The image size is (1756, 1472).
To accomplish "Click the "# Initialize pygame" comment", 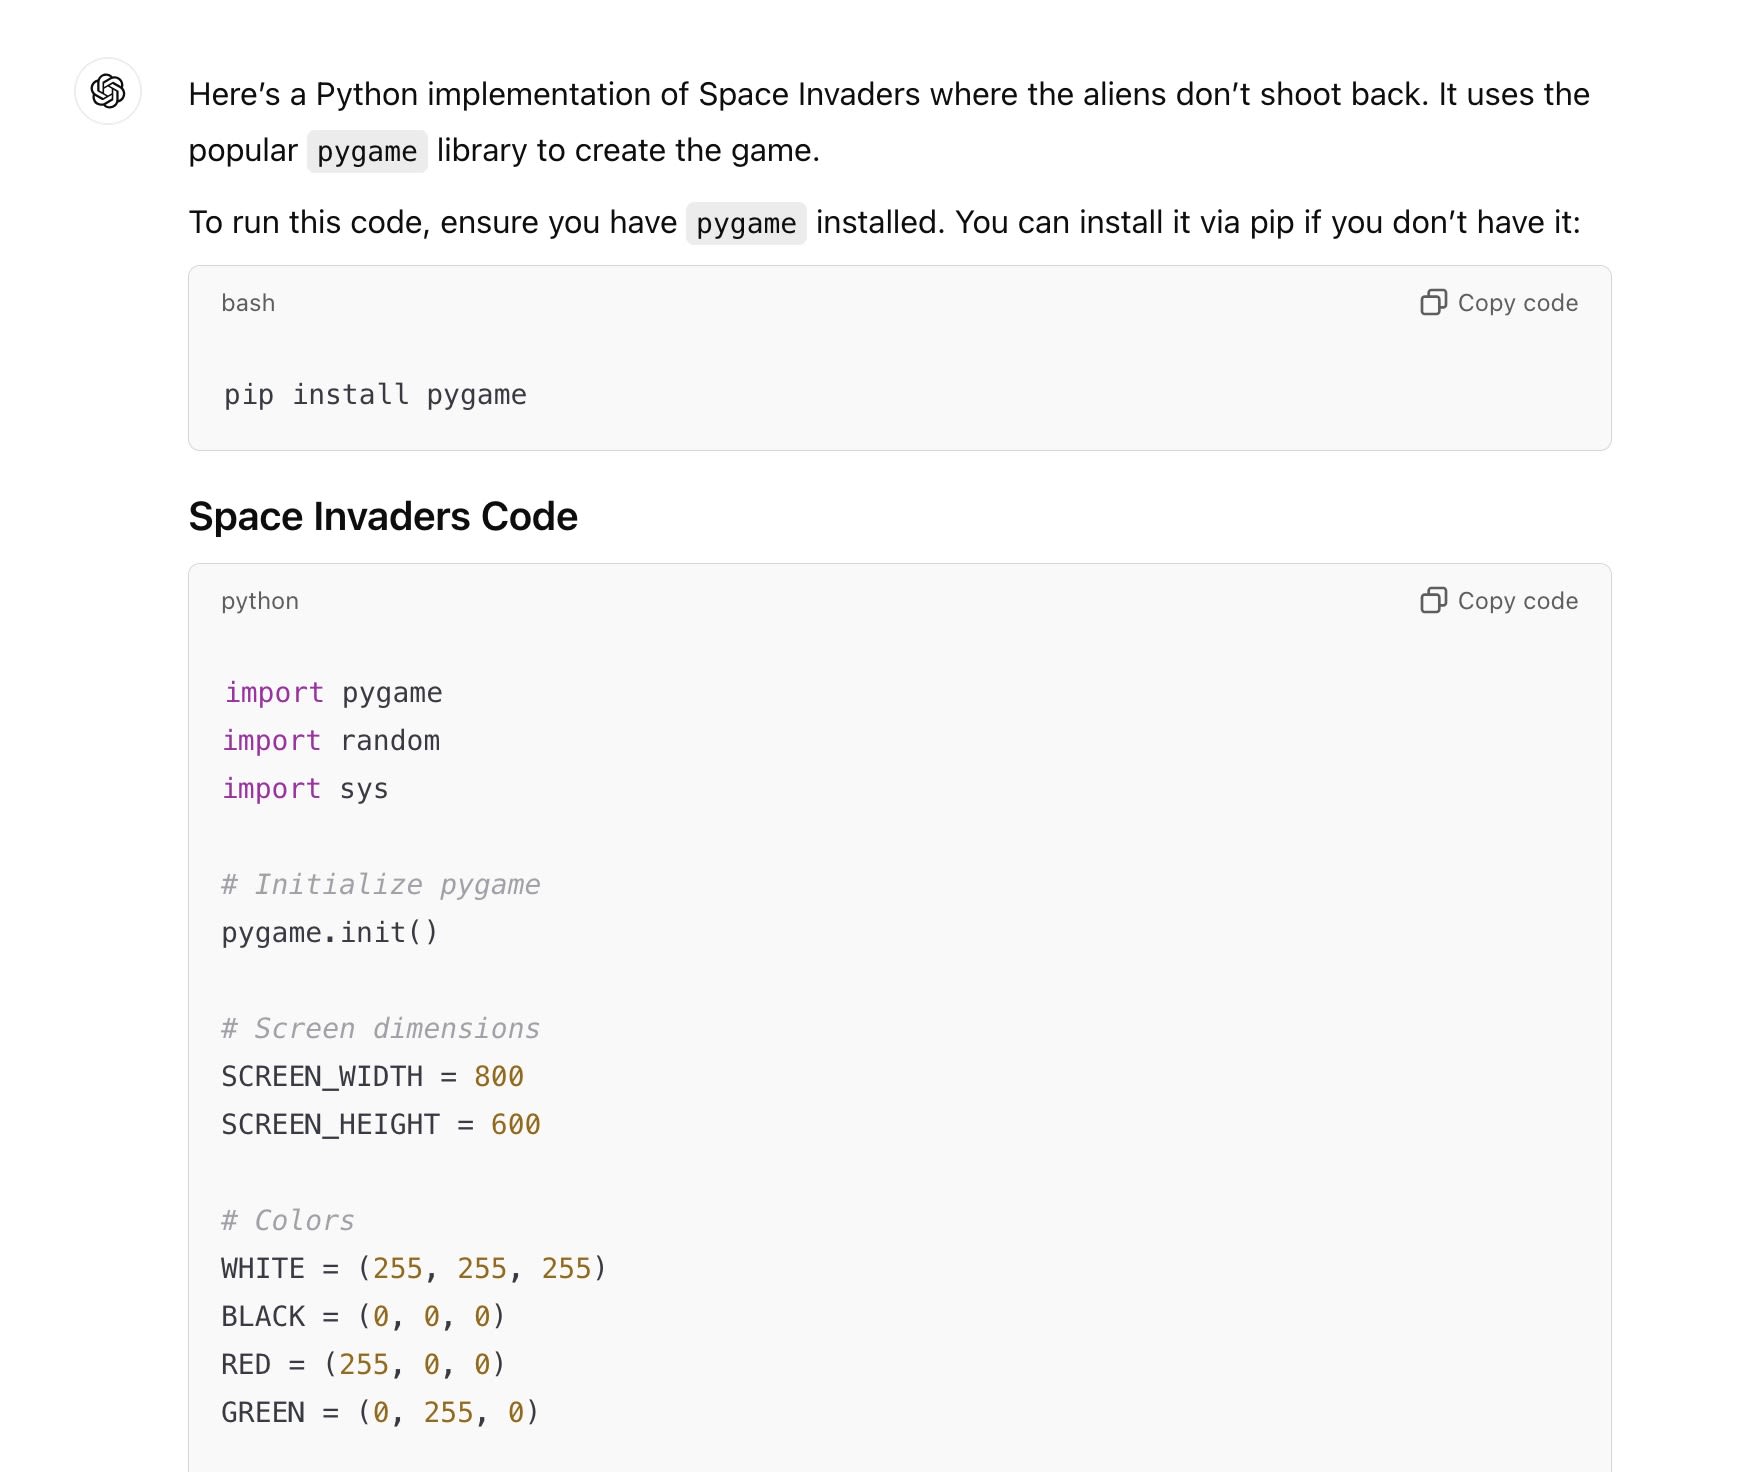I will [381, 885].
